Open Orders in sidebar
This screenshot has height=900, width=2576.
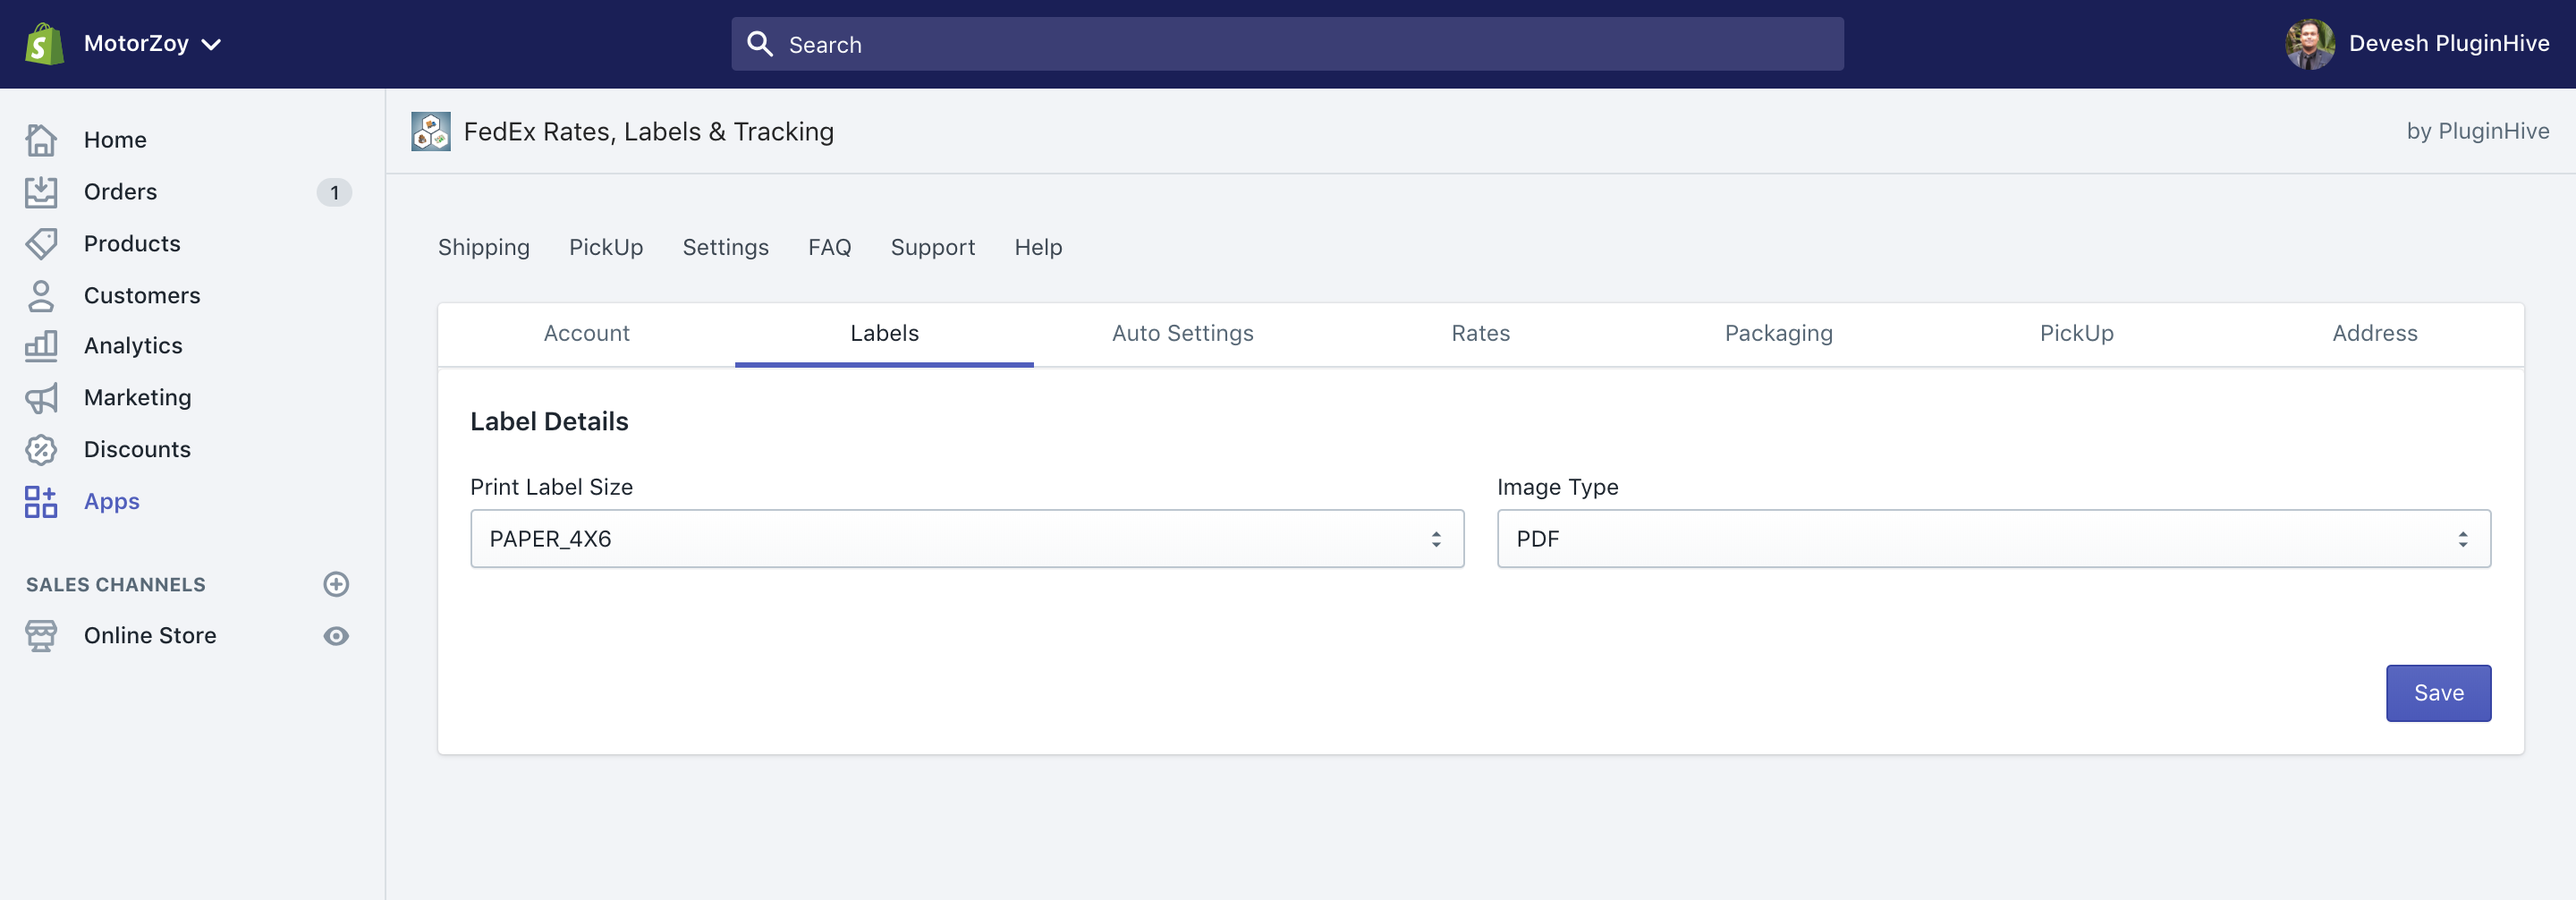point(120,192)
